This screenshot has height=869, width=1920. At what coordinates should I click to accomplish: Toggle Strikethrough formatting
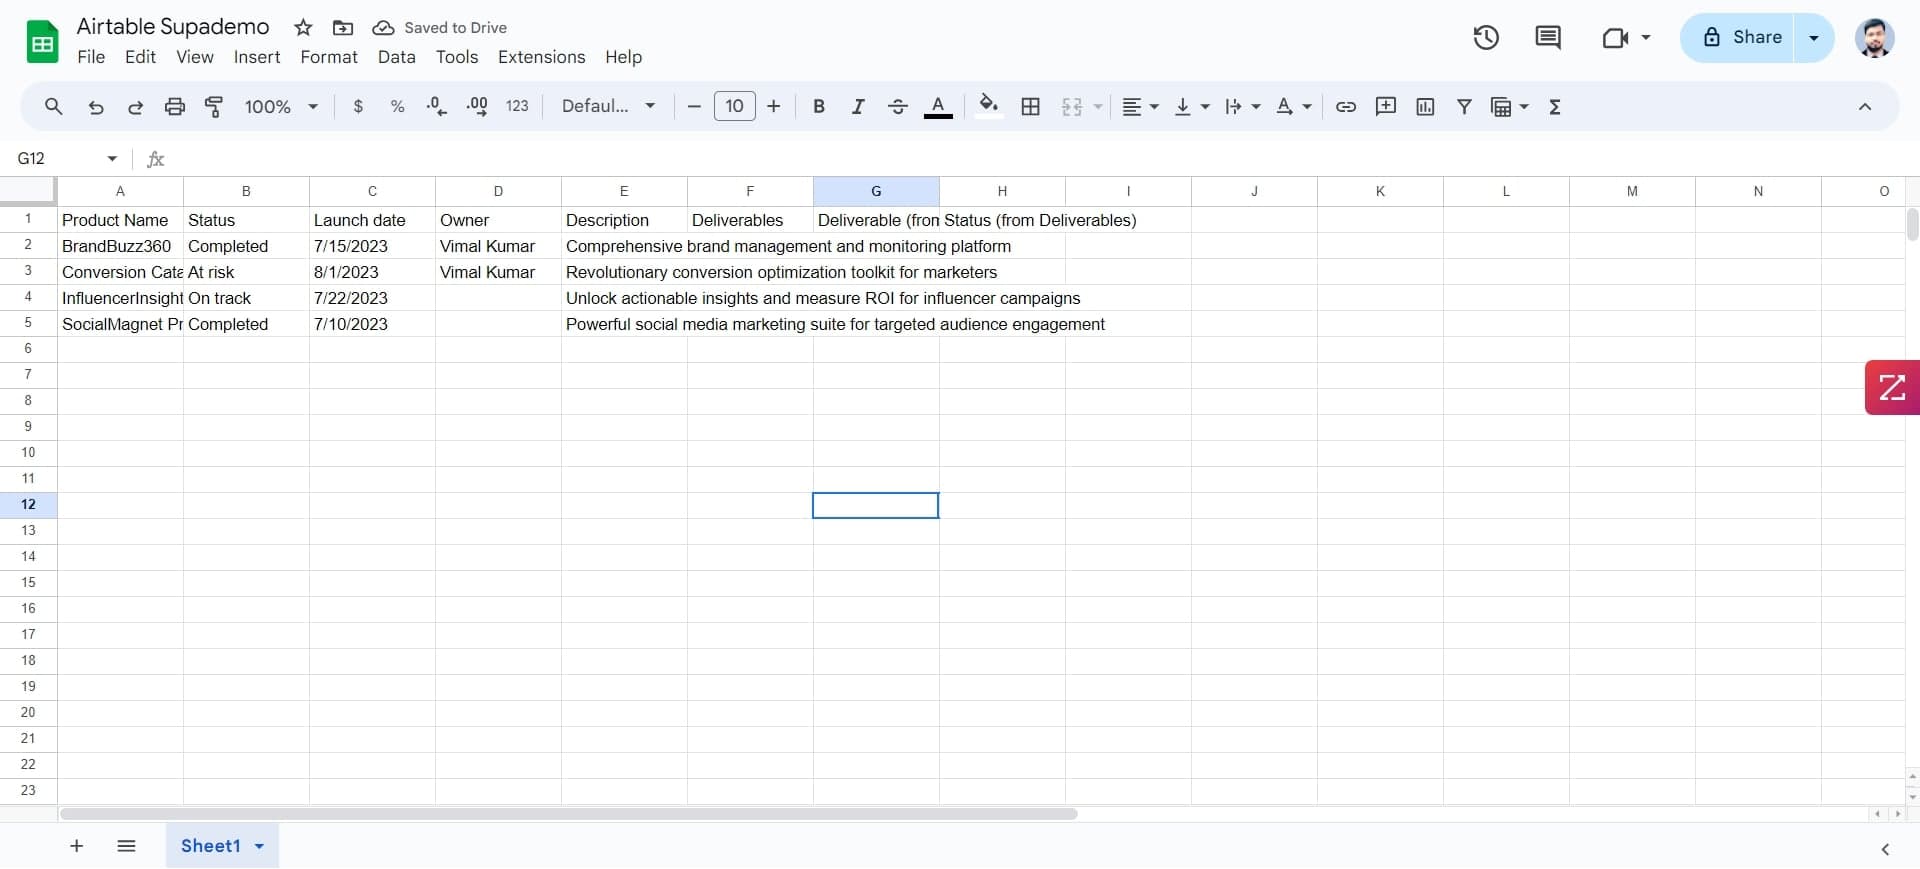point(898,106)
